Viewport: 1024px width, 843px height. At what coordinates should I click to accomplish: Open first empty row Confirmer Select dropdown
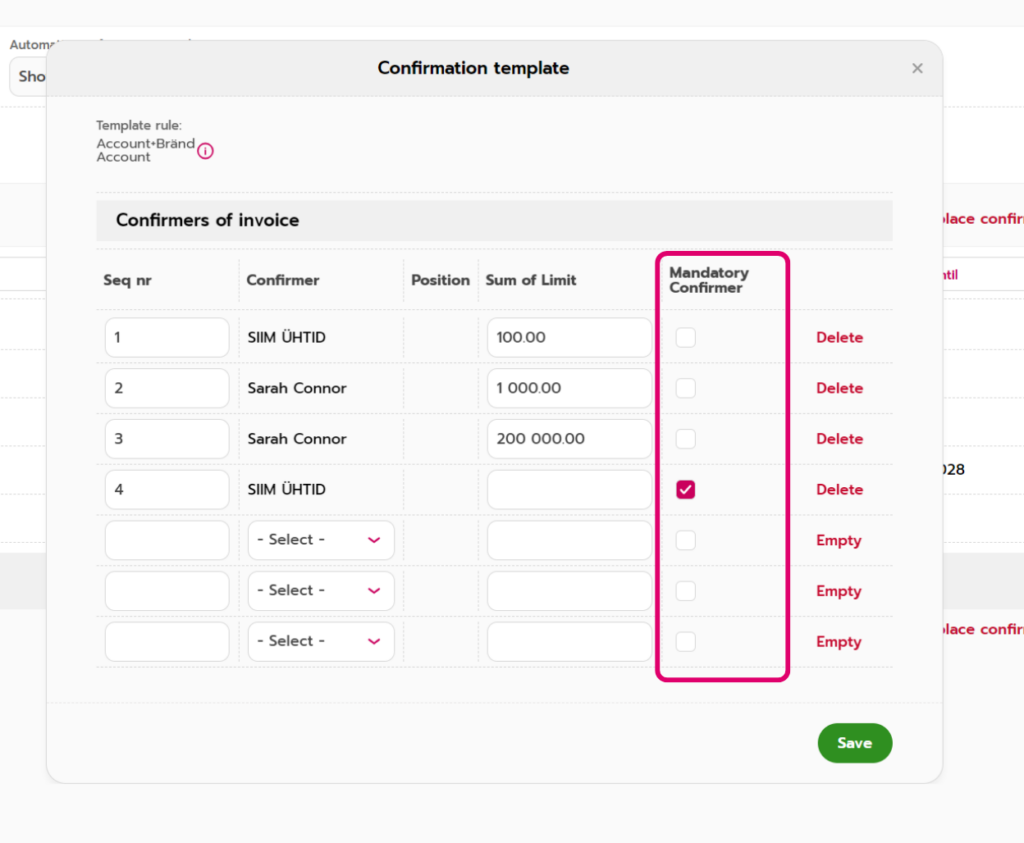click(320, 540)
